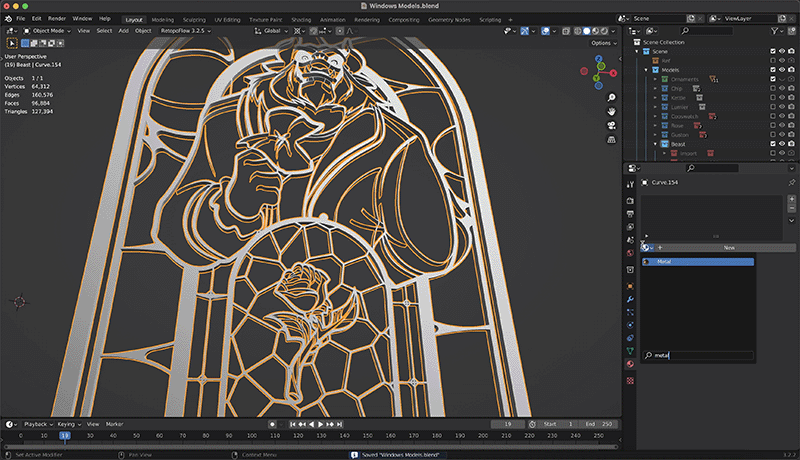Open the Object properties tab
800x460 pixels.
[x=630, y=286]
